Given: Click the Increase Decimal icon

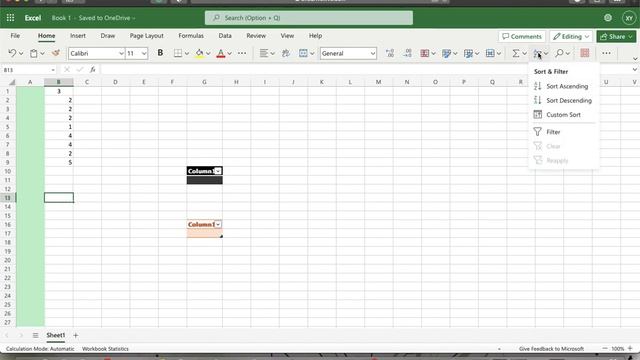Looking at the screenshot, I should (390, 53).
